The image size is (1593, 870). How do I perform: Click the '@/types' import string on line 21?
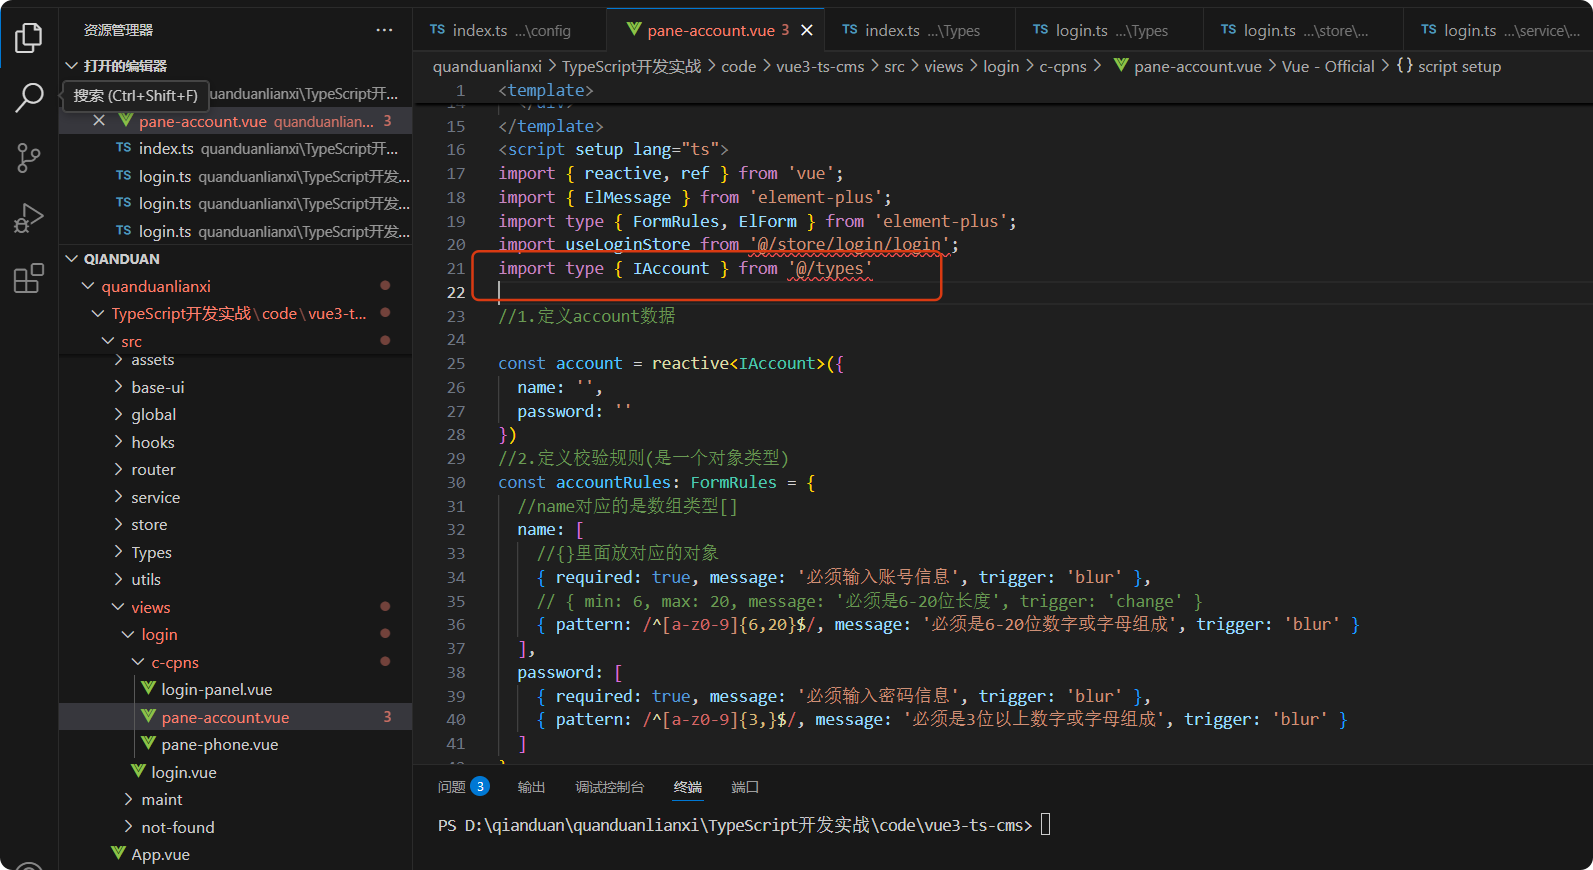830,268
